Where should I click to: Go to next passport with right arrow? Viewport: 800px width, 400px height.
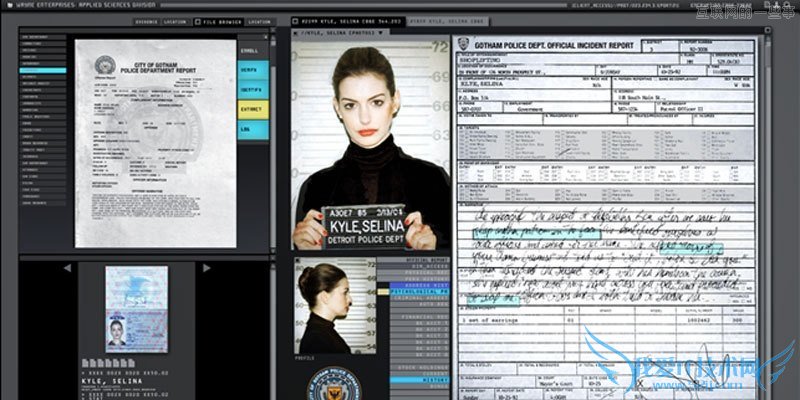coord(207,268)
